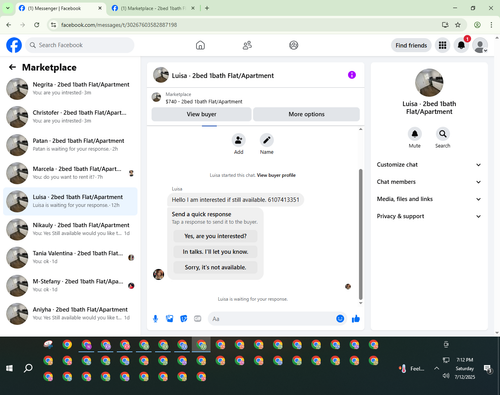Click the Marketplace listing thumbnail for $740
This screenshot has height=395, width=500.
(x=156, y=97)
